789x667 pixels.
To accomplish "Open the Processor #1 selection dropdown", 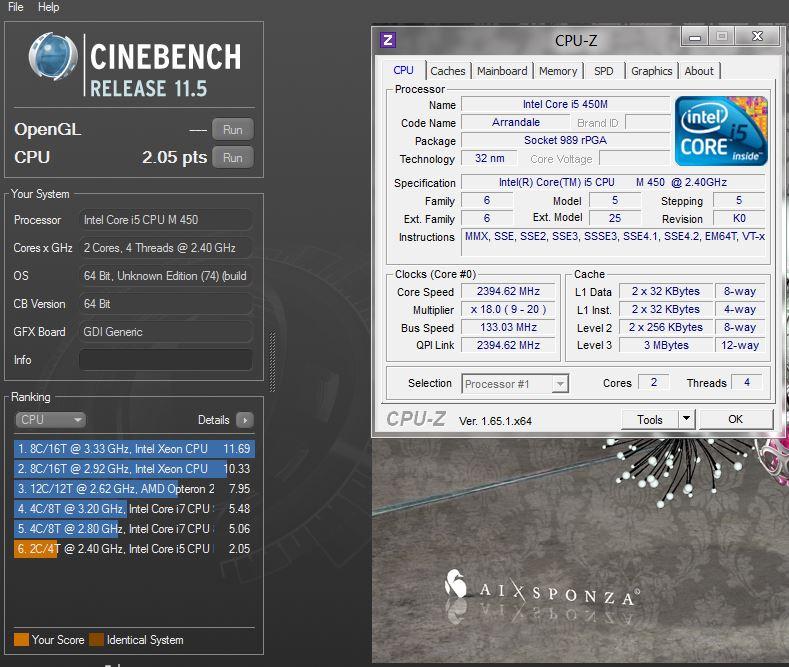I will click(515, 384).
